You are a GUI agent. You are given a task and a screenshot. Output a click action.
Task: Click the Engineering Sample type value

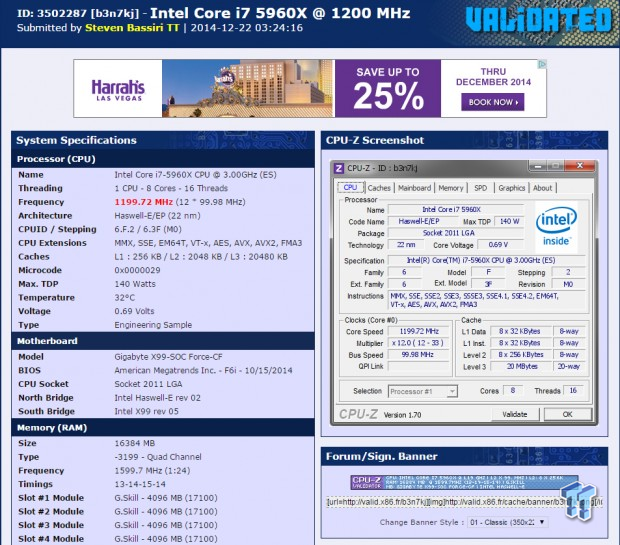tap(153, 325)
